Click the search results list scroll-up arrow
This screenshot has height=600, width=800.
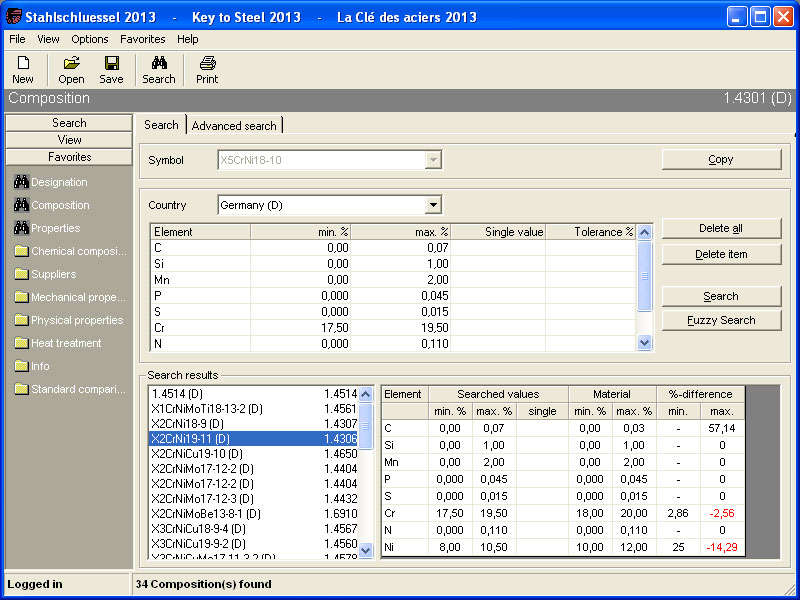[366, 394]
